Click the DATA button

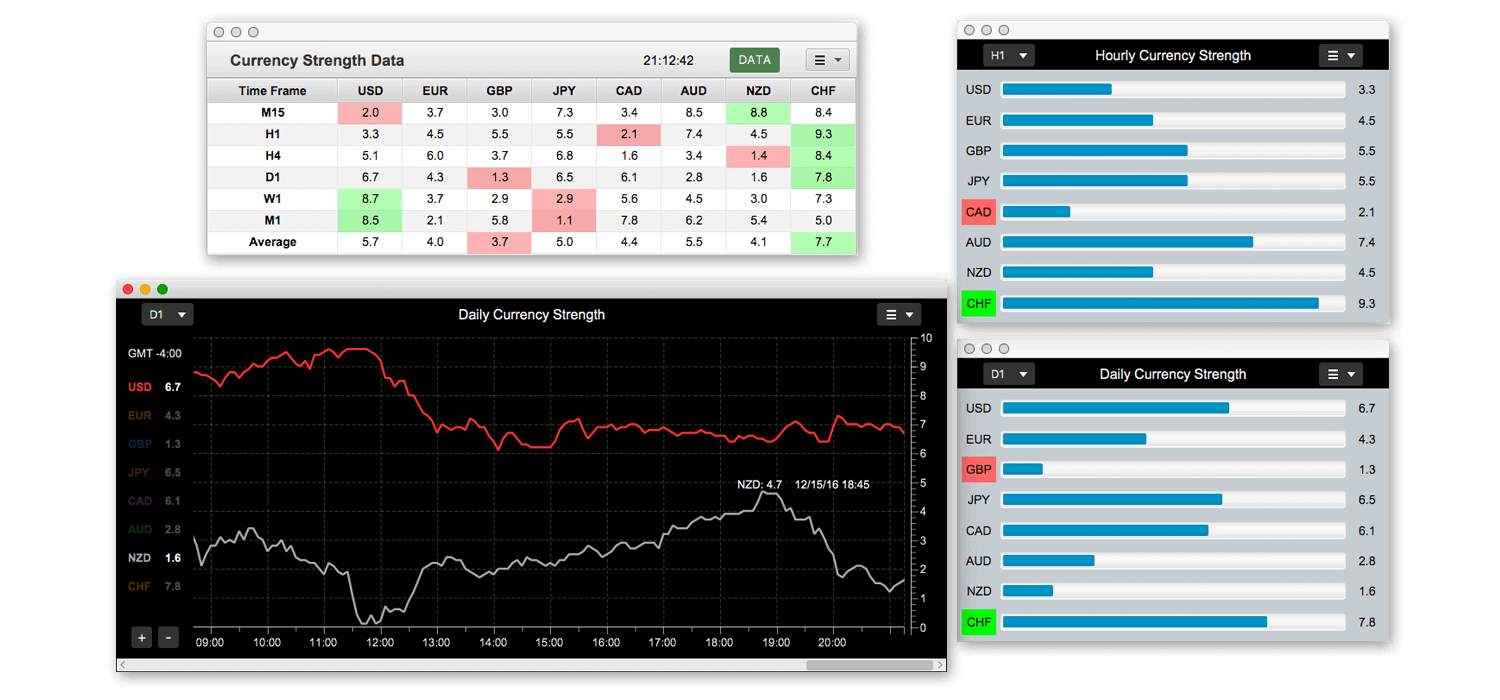[x=755, y=60]
